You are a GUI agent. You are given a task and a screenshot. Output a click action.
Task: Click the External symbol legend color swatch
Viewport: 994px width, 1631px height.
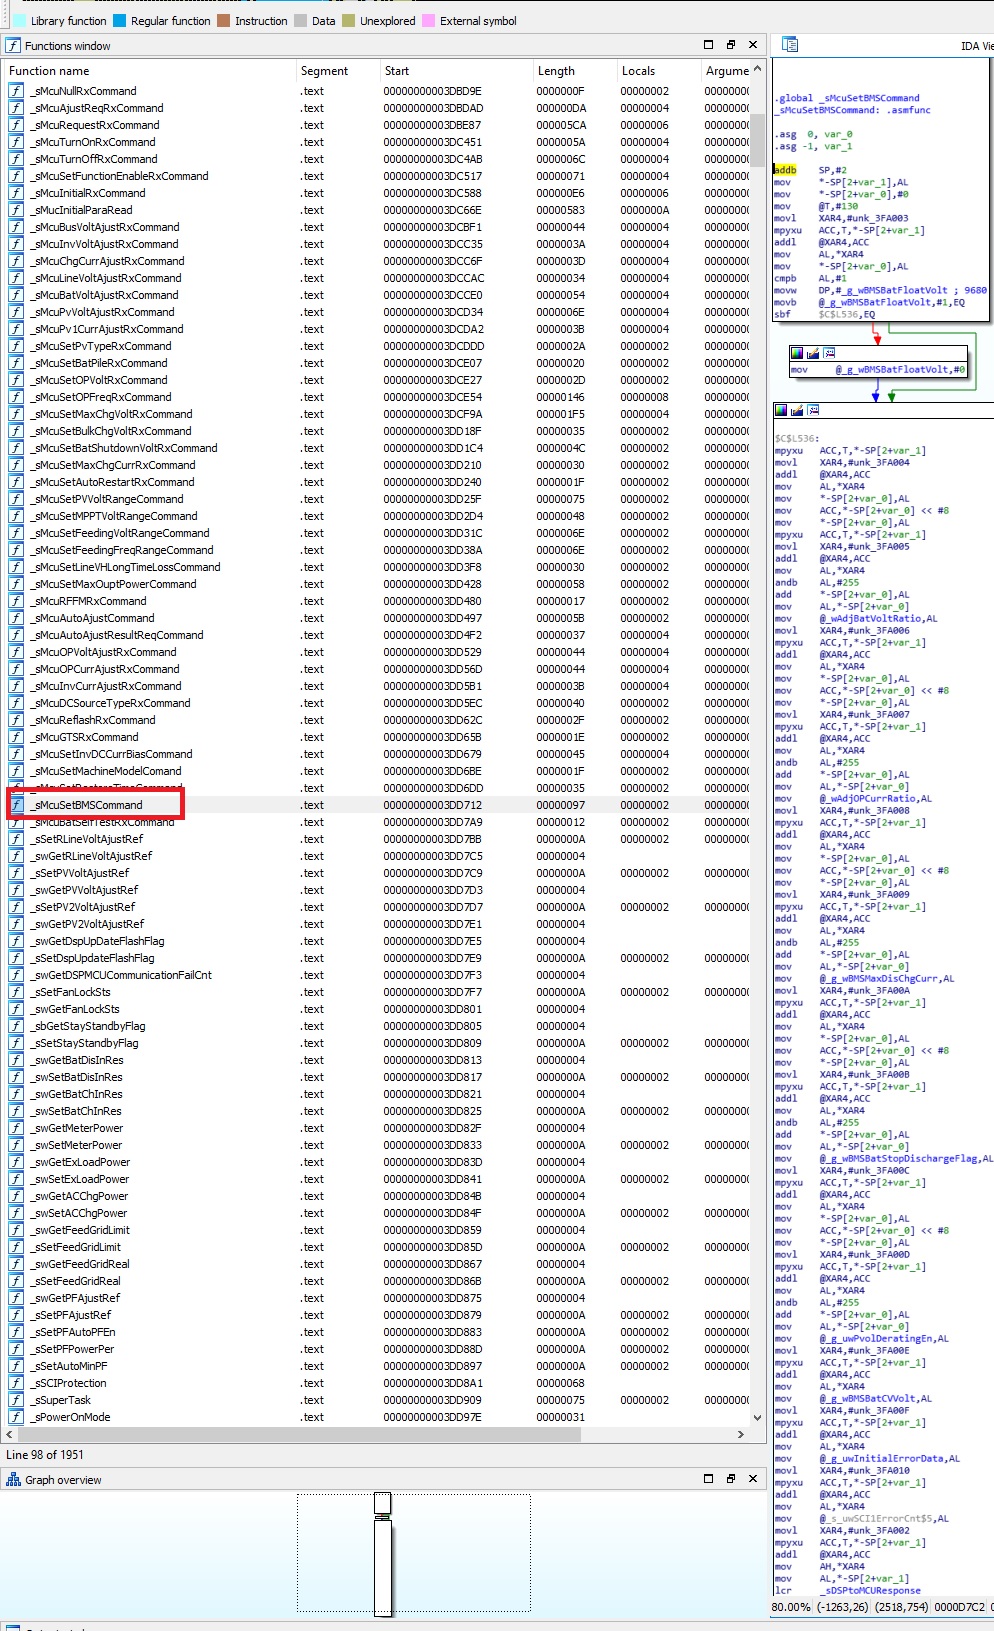[x=429, y=21]
